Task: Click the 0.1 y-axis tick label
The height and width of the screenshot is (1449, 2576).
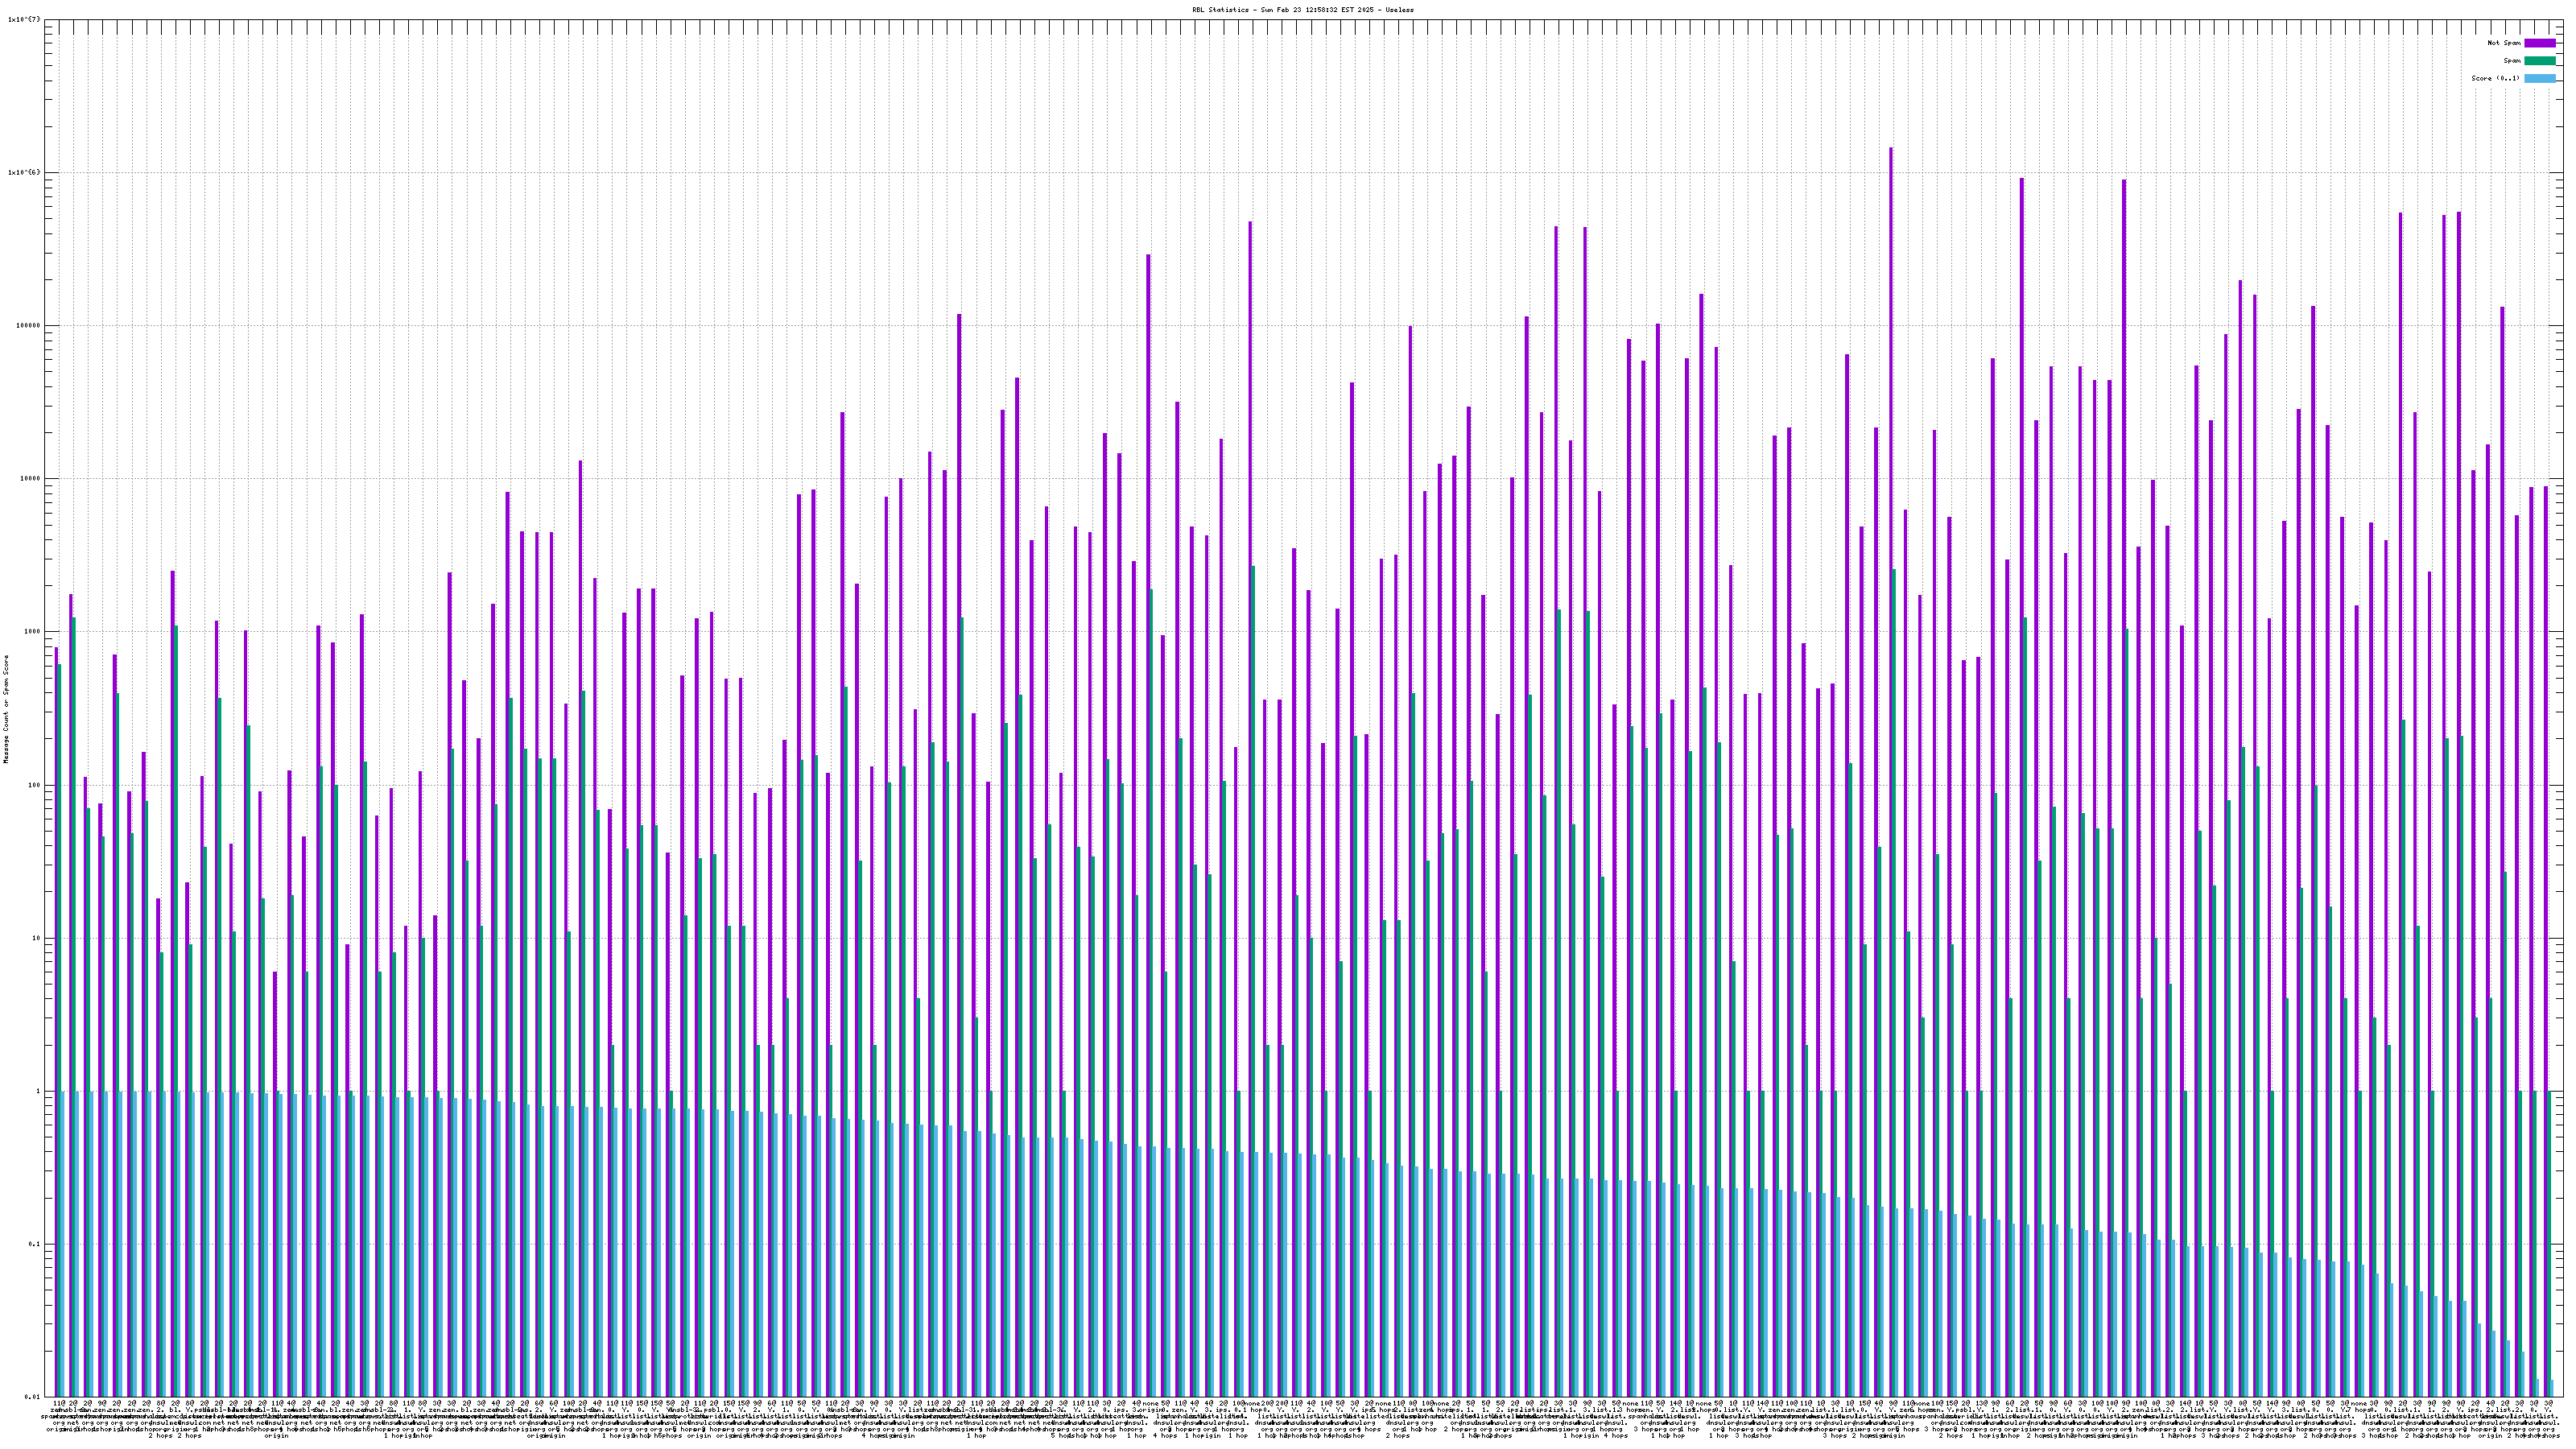Action: [x=34, y=1244]
